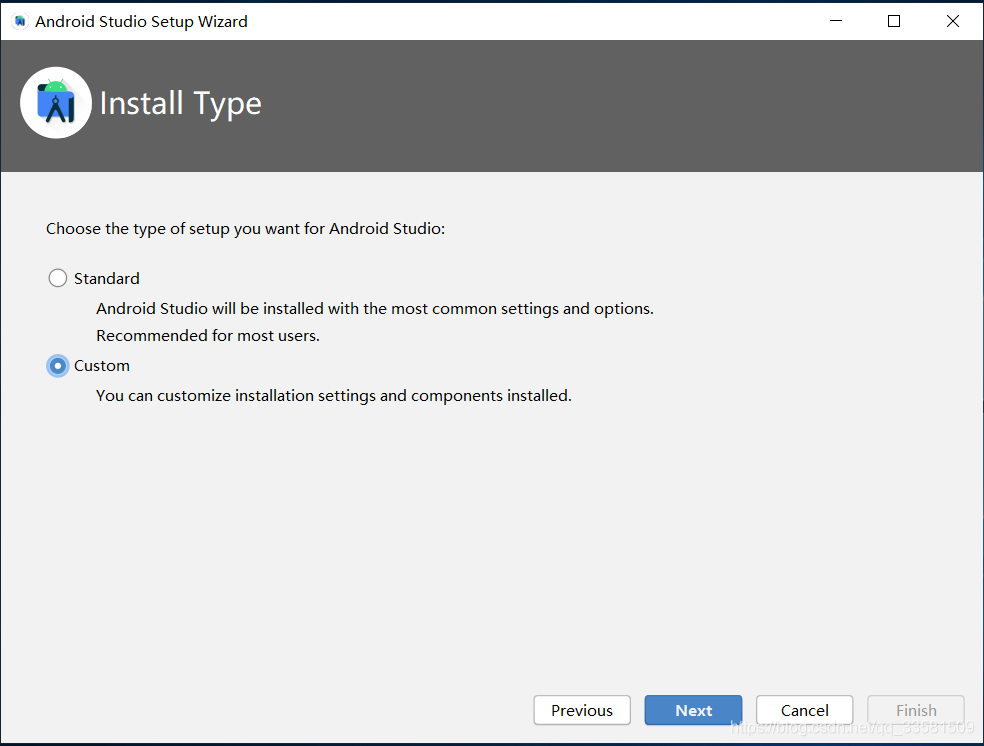Maximize the setup wizard window
The image size is (984, 746).
(894, 20)
